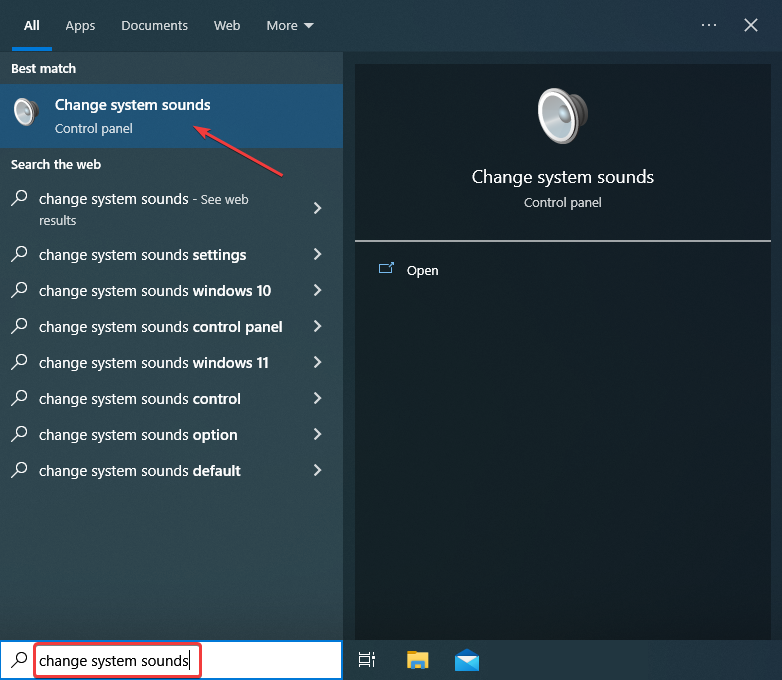Switch to the Documents tab
The width and height of the screenshot is (782, 680).
pos(154,25)
